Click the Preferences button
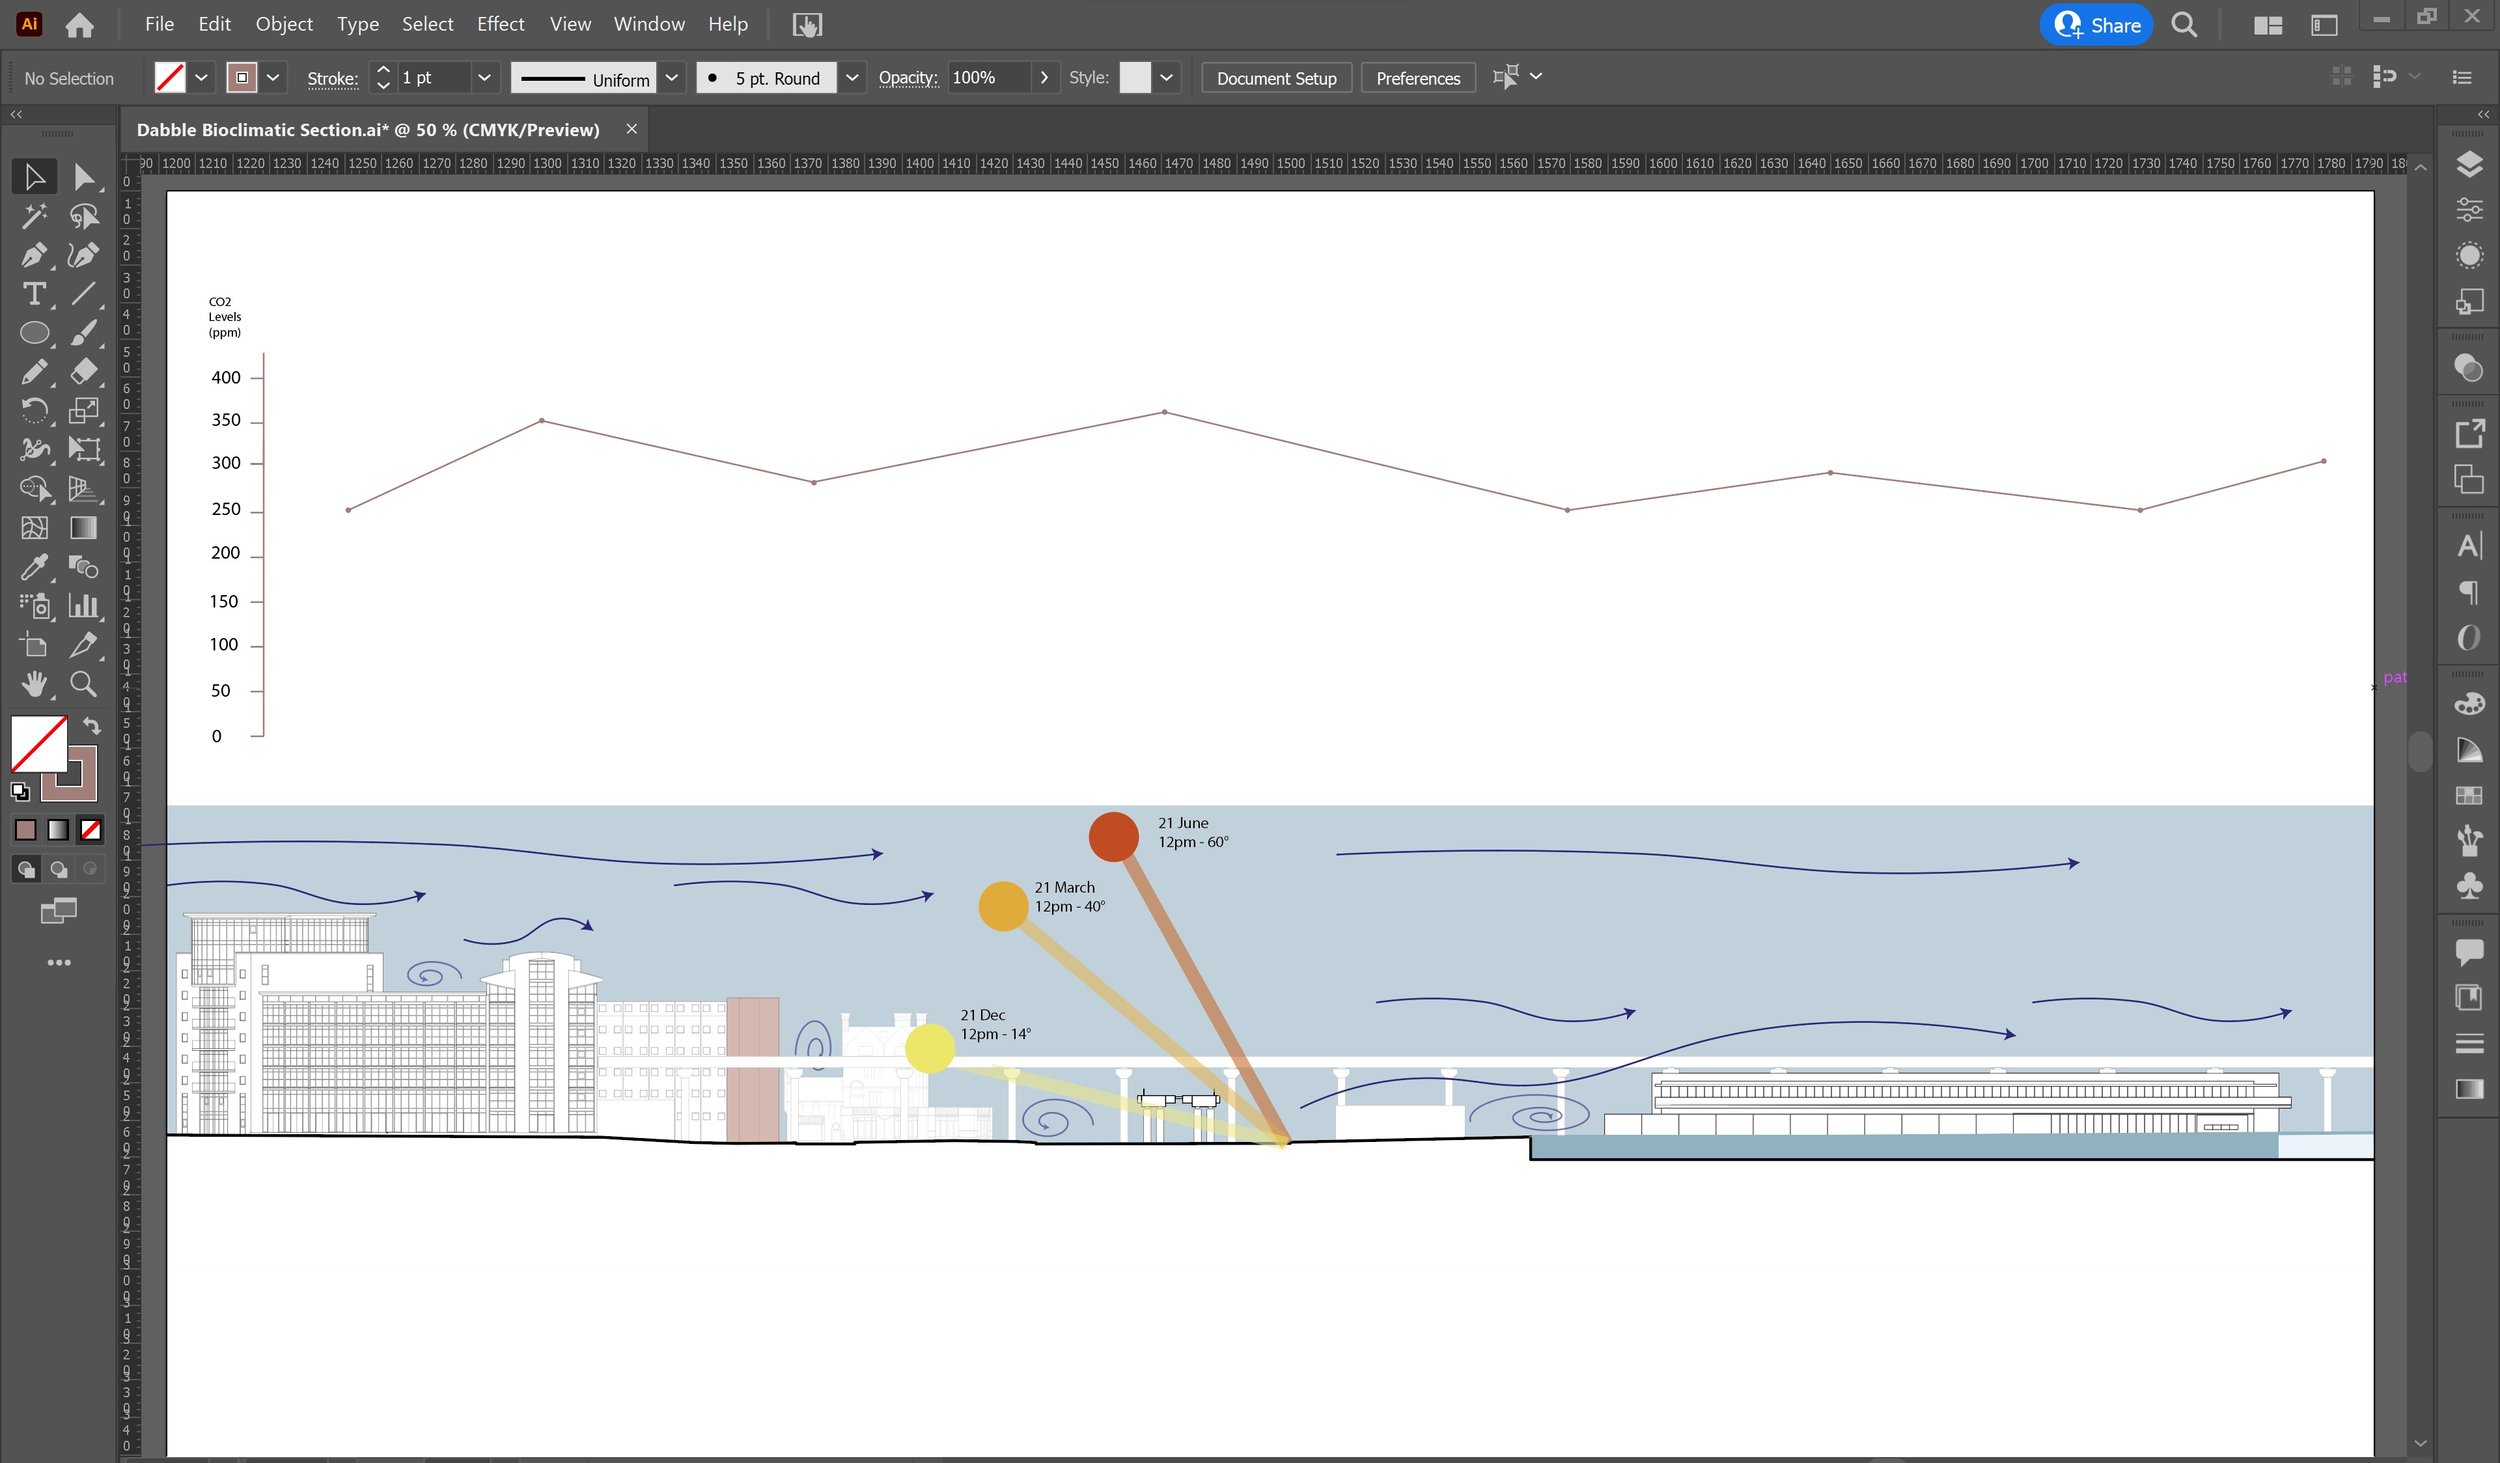Screen dimensions: 2500x1463 tap(1418, 79)
